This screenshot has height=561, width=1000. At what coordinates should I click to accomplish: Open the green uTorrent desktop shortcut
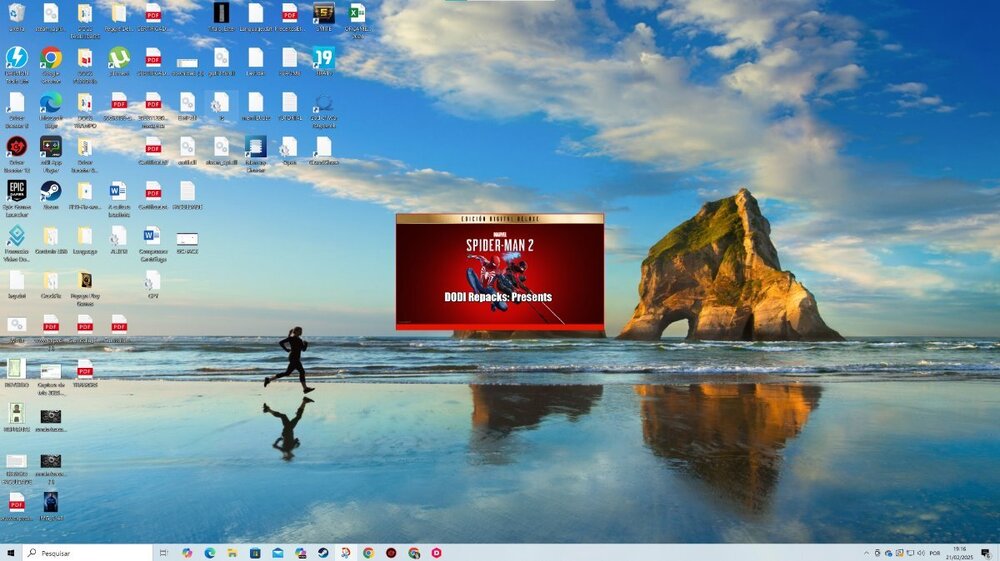click(119, 58)
